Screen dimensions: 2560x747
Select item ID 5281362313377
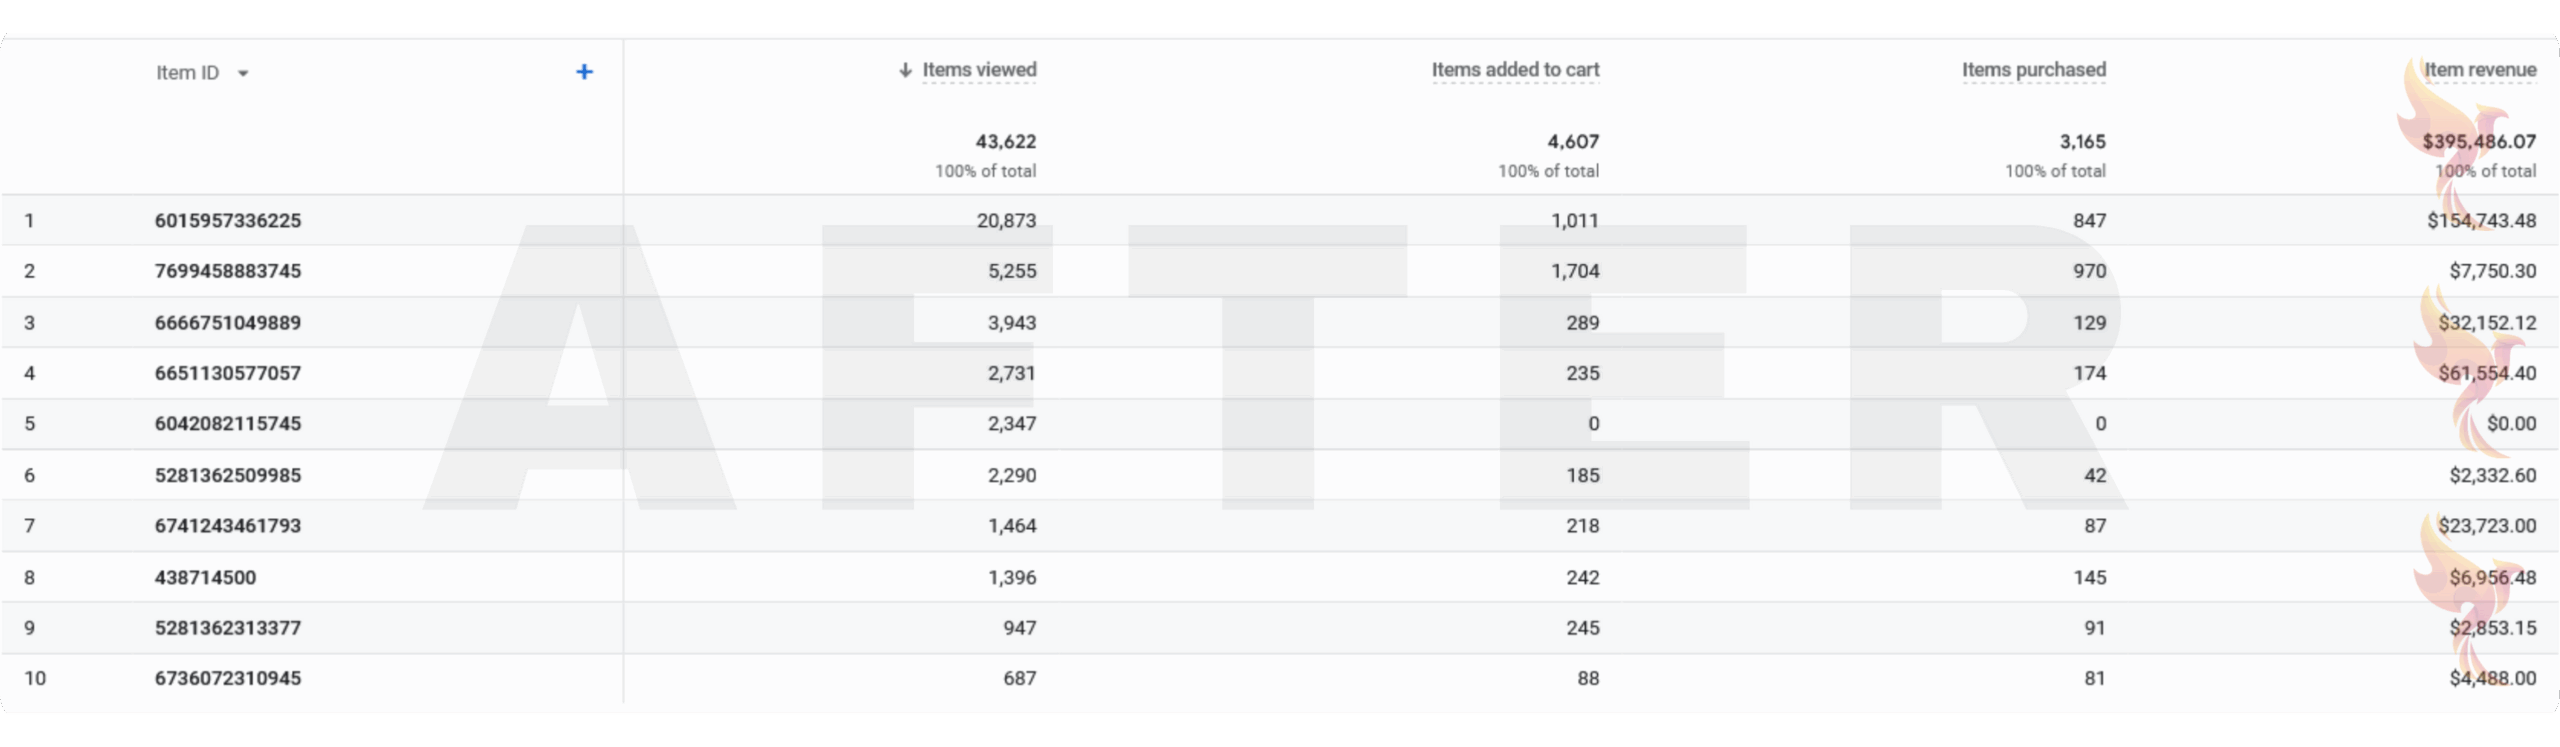tap(228, 628)
